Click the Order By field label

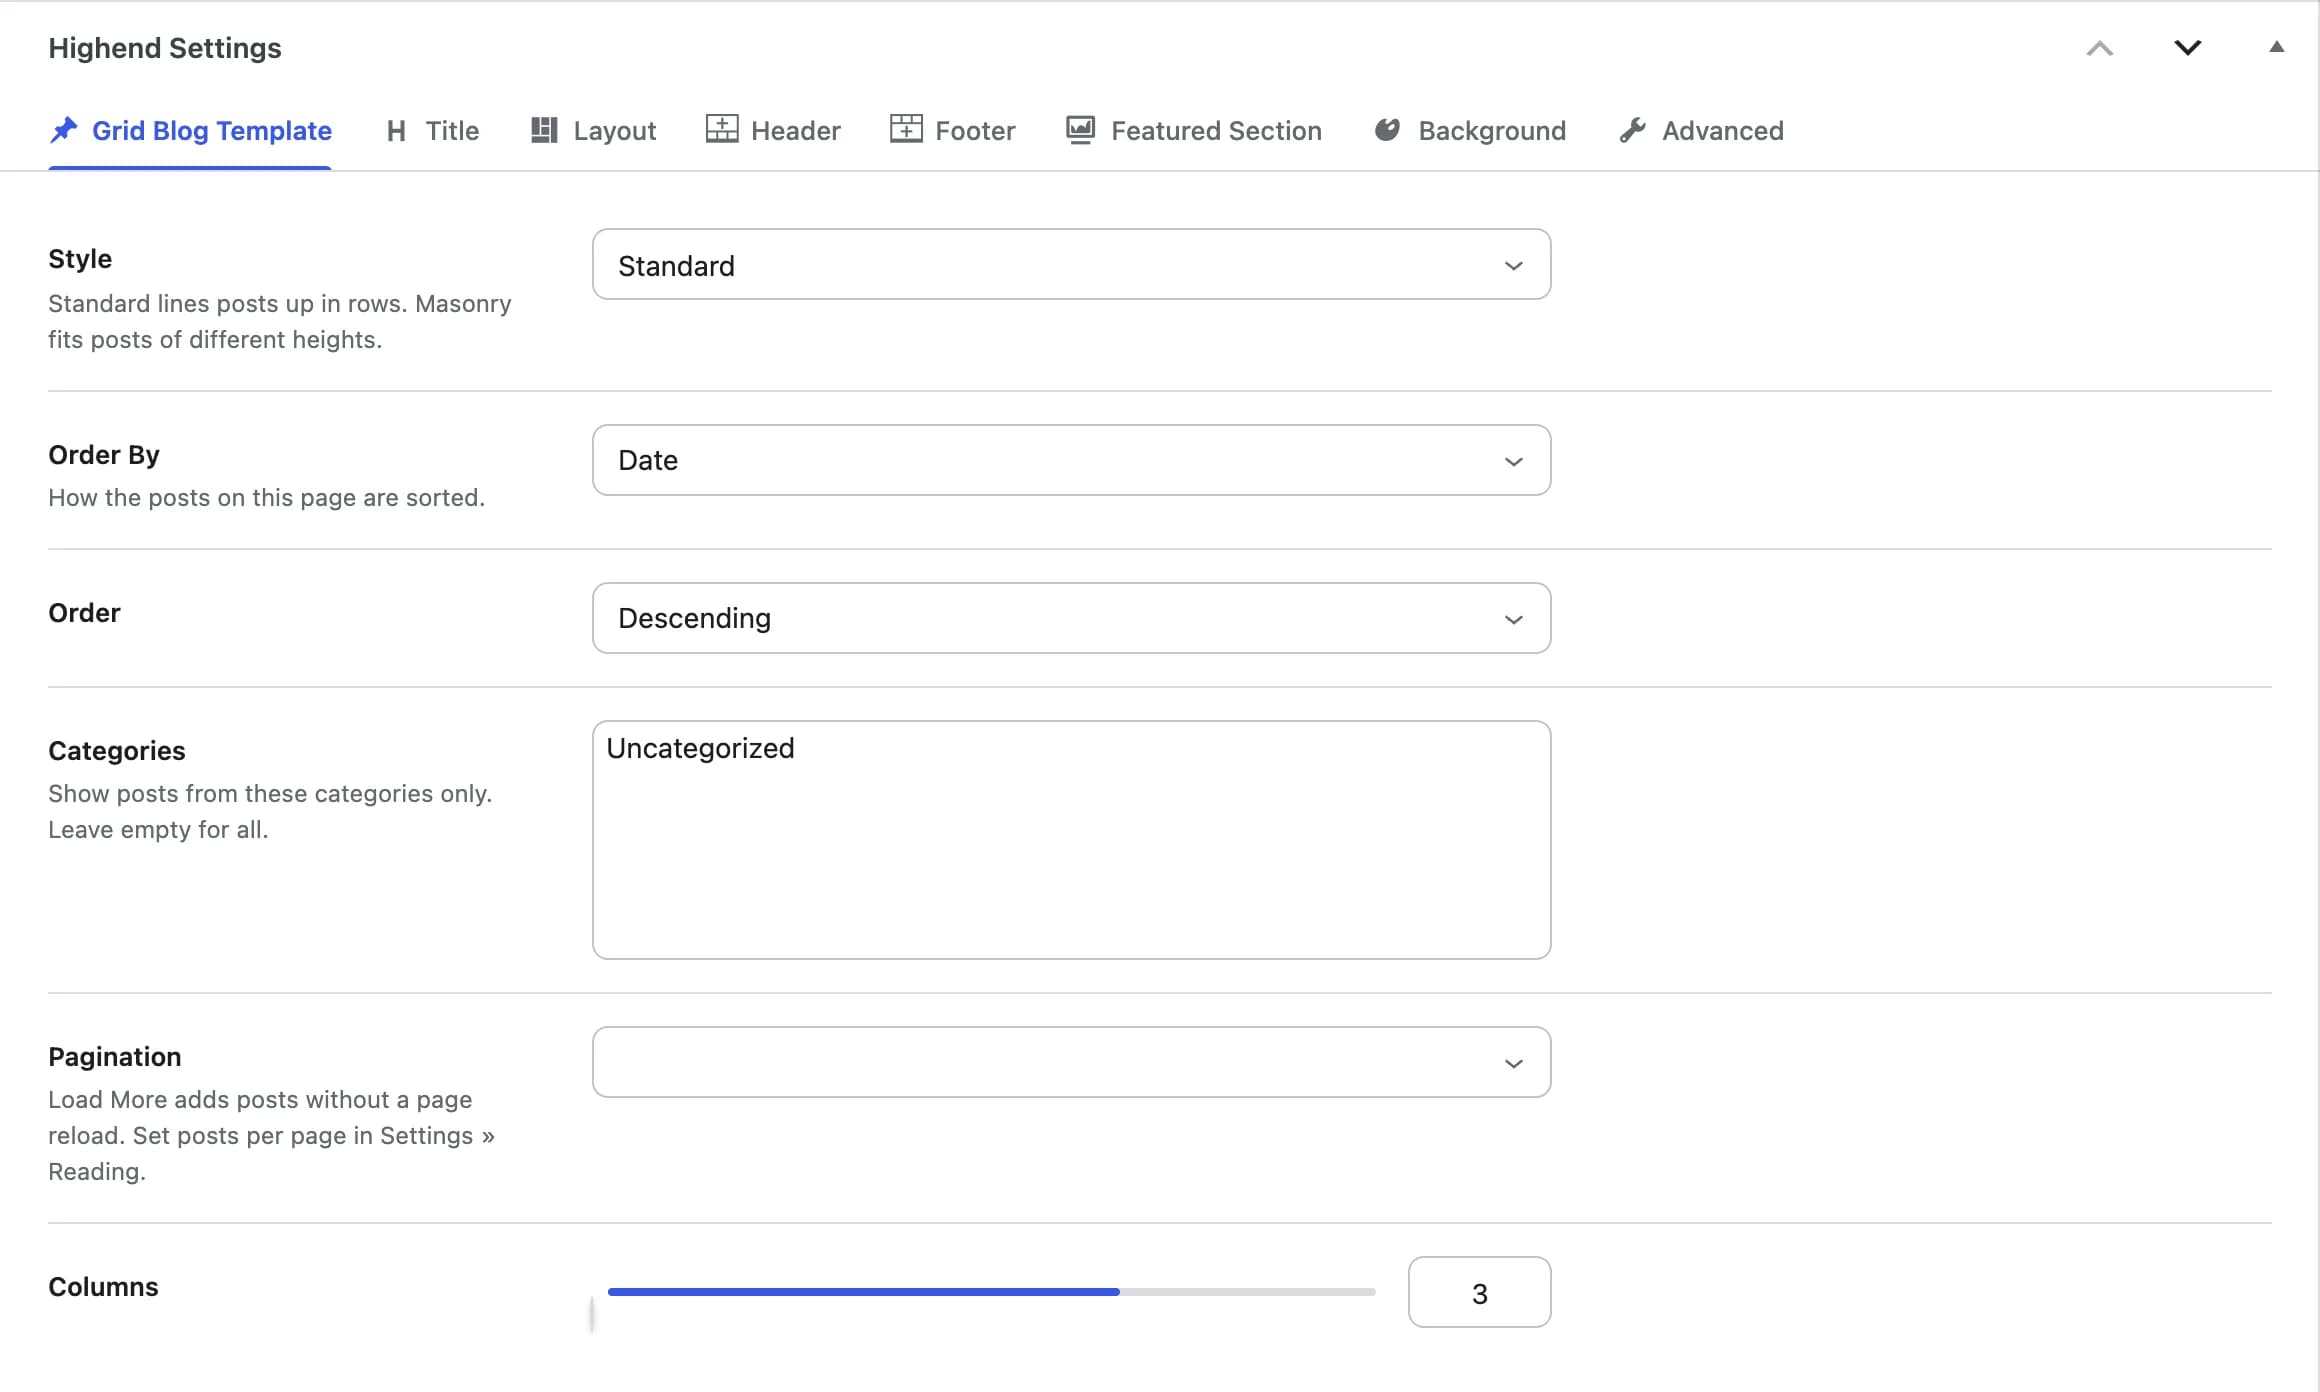coord(104,455)
